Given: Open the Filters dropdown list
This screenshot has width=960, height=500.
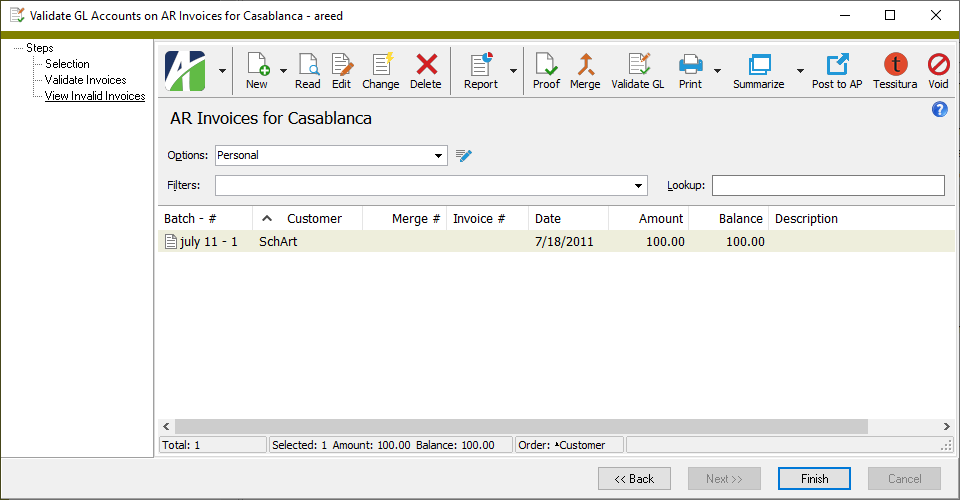Looking at the screenshot, I should point(640,186).
